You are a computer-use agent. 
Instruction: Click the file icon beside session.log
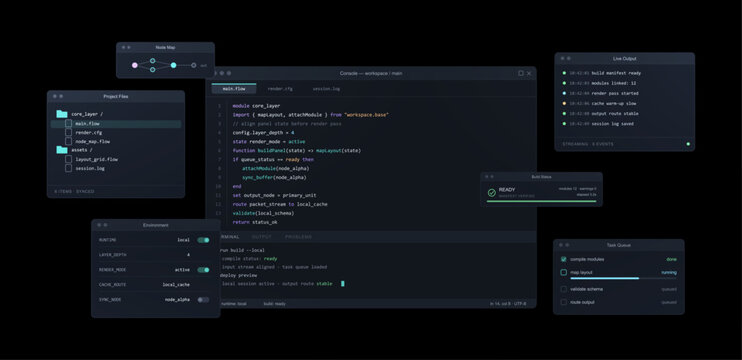pos(69,168)
